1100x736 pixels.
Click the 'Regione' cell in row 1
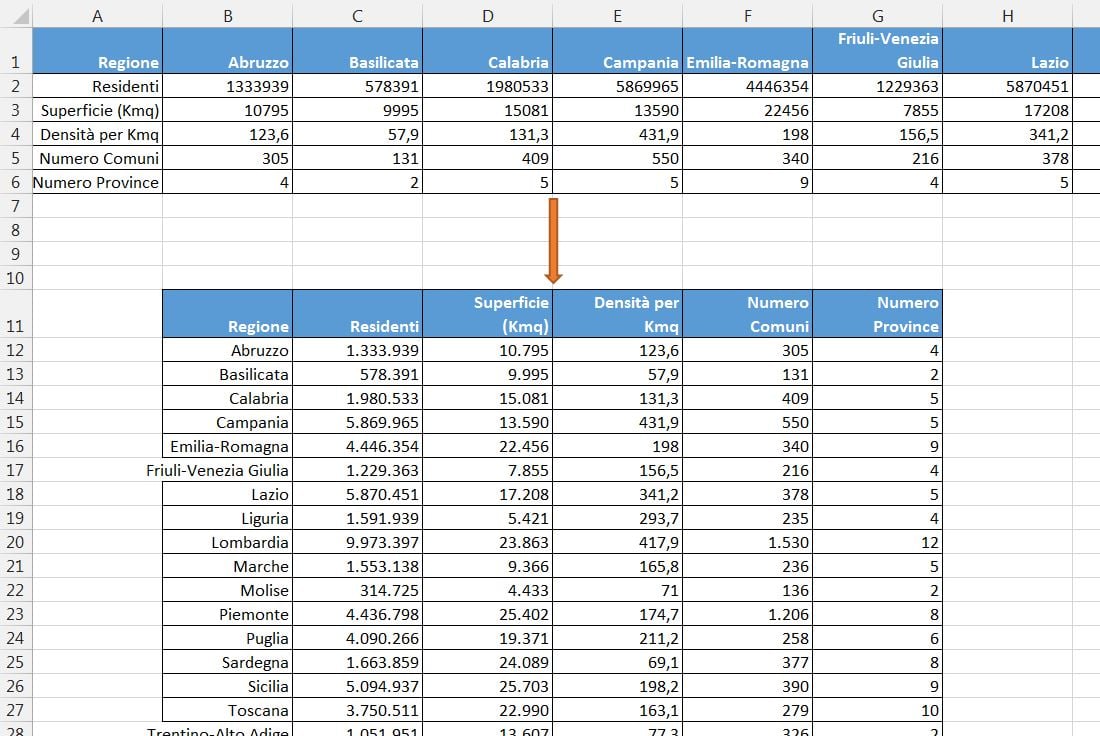98,51
